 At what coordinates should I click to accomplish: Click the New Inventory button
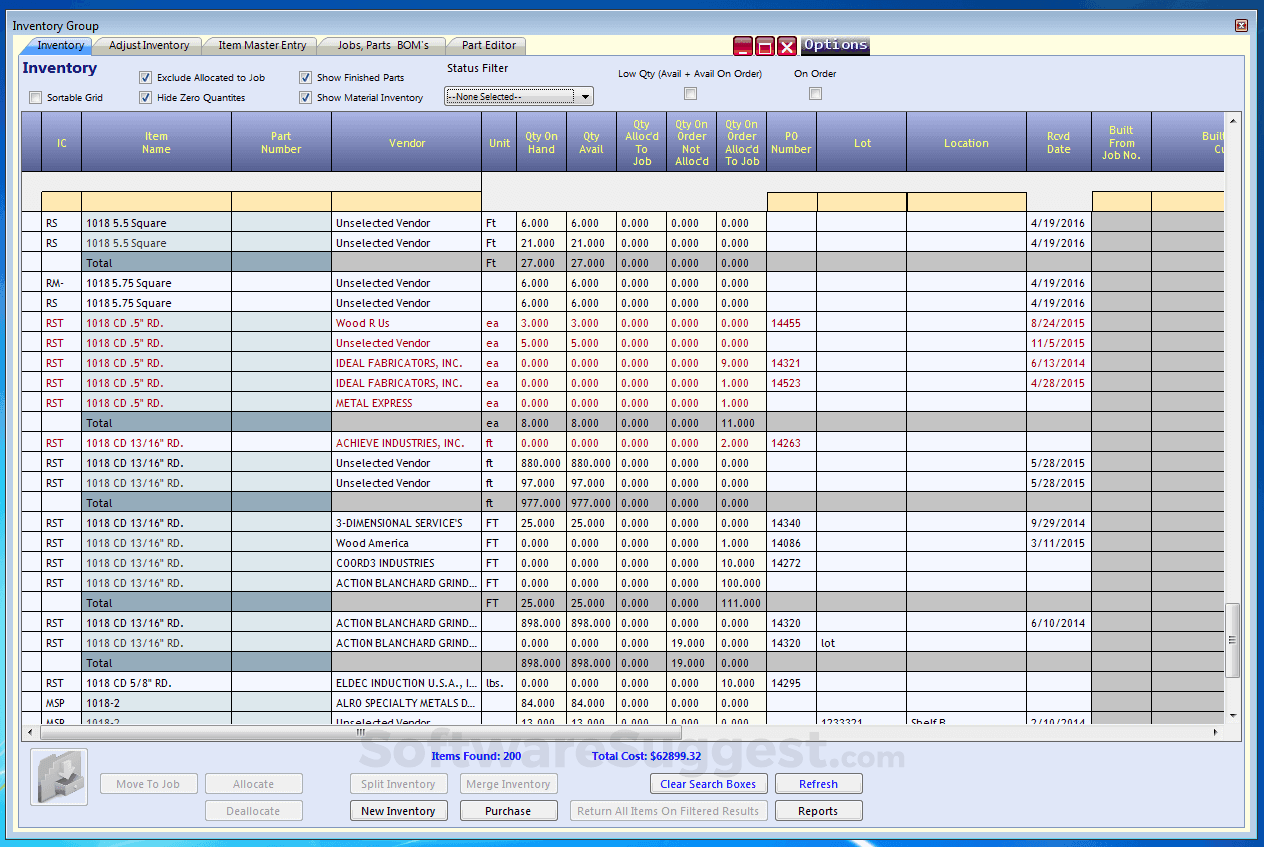point(398,811)
